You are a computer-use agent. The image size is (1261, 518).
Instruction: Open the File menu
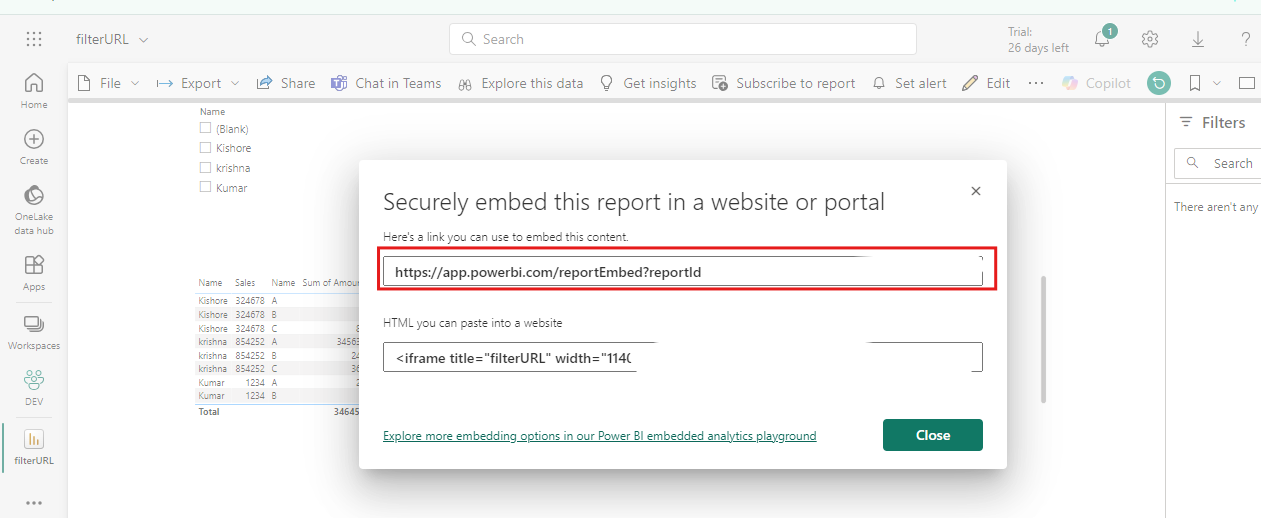108,83
